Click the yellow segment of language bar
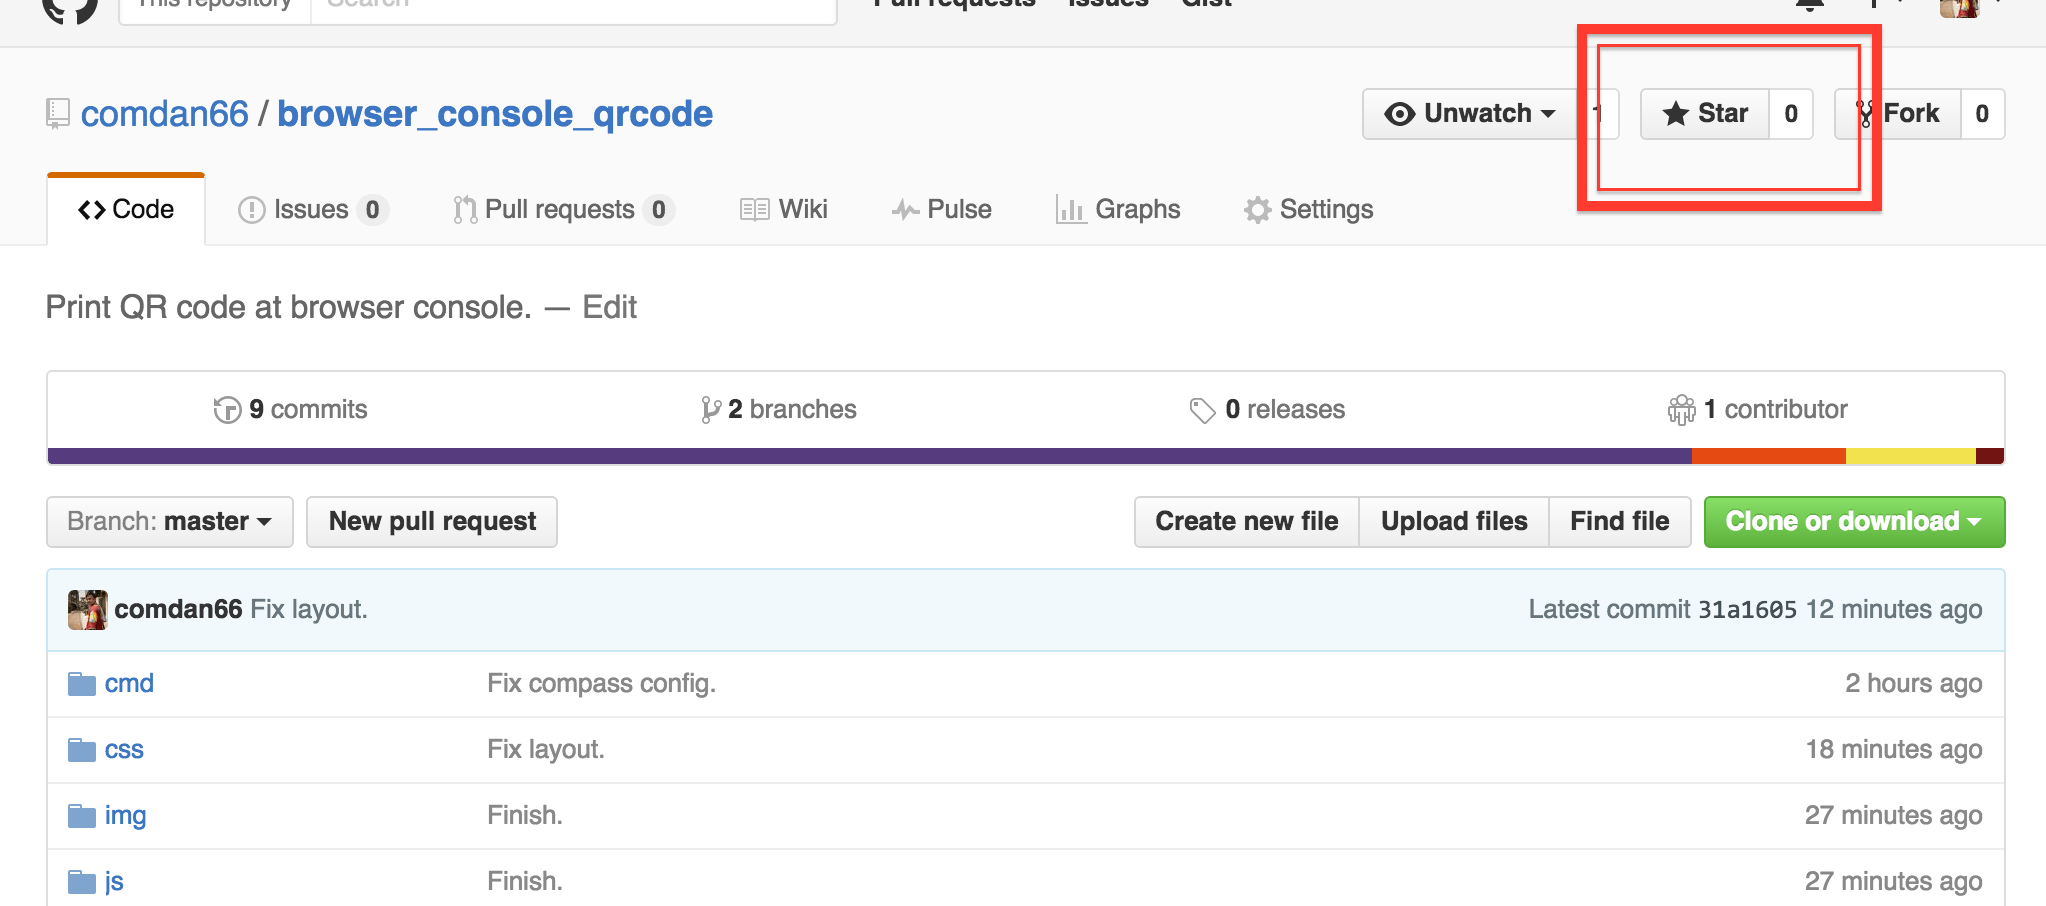2046x906 pixels. (1911, 456)
